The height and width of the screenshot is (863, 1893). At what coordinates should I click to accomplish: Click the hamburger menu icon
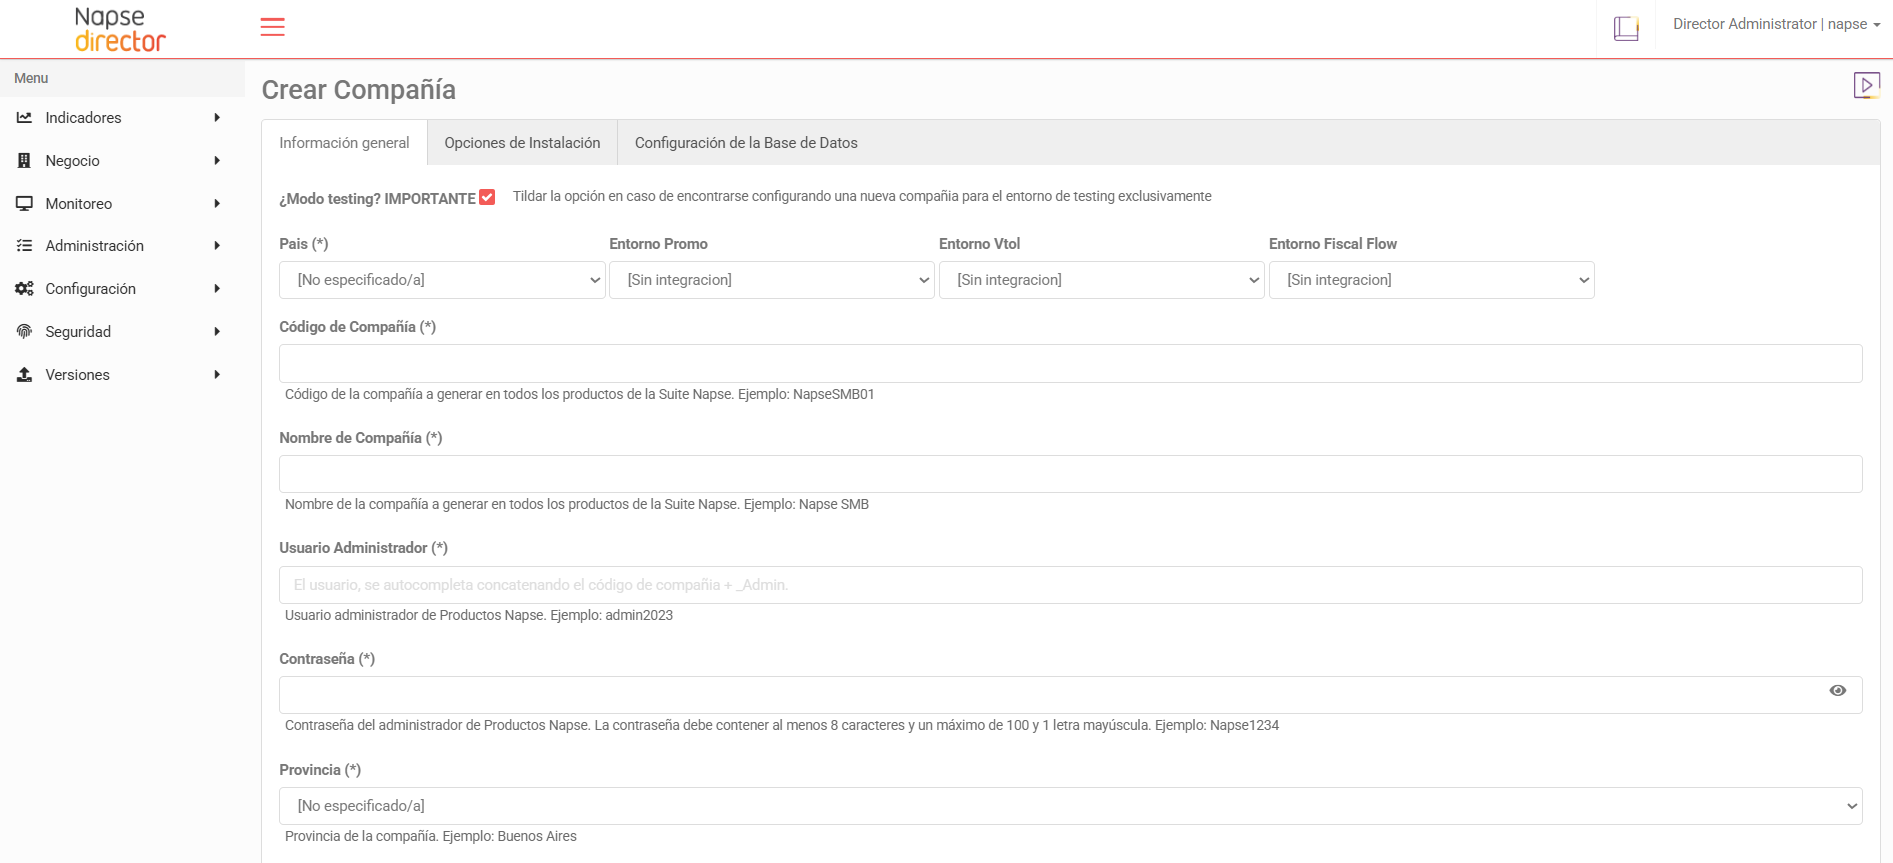tap(272, 27)
